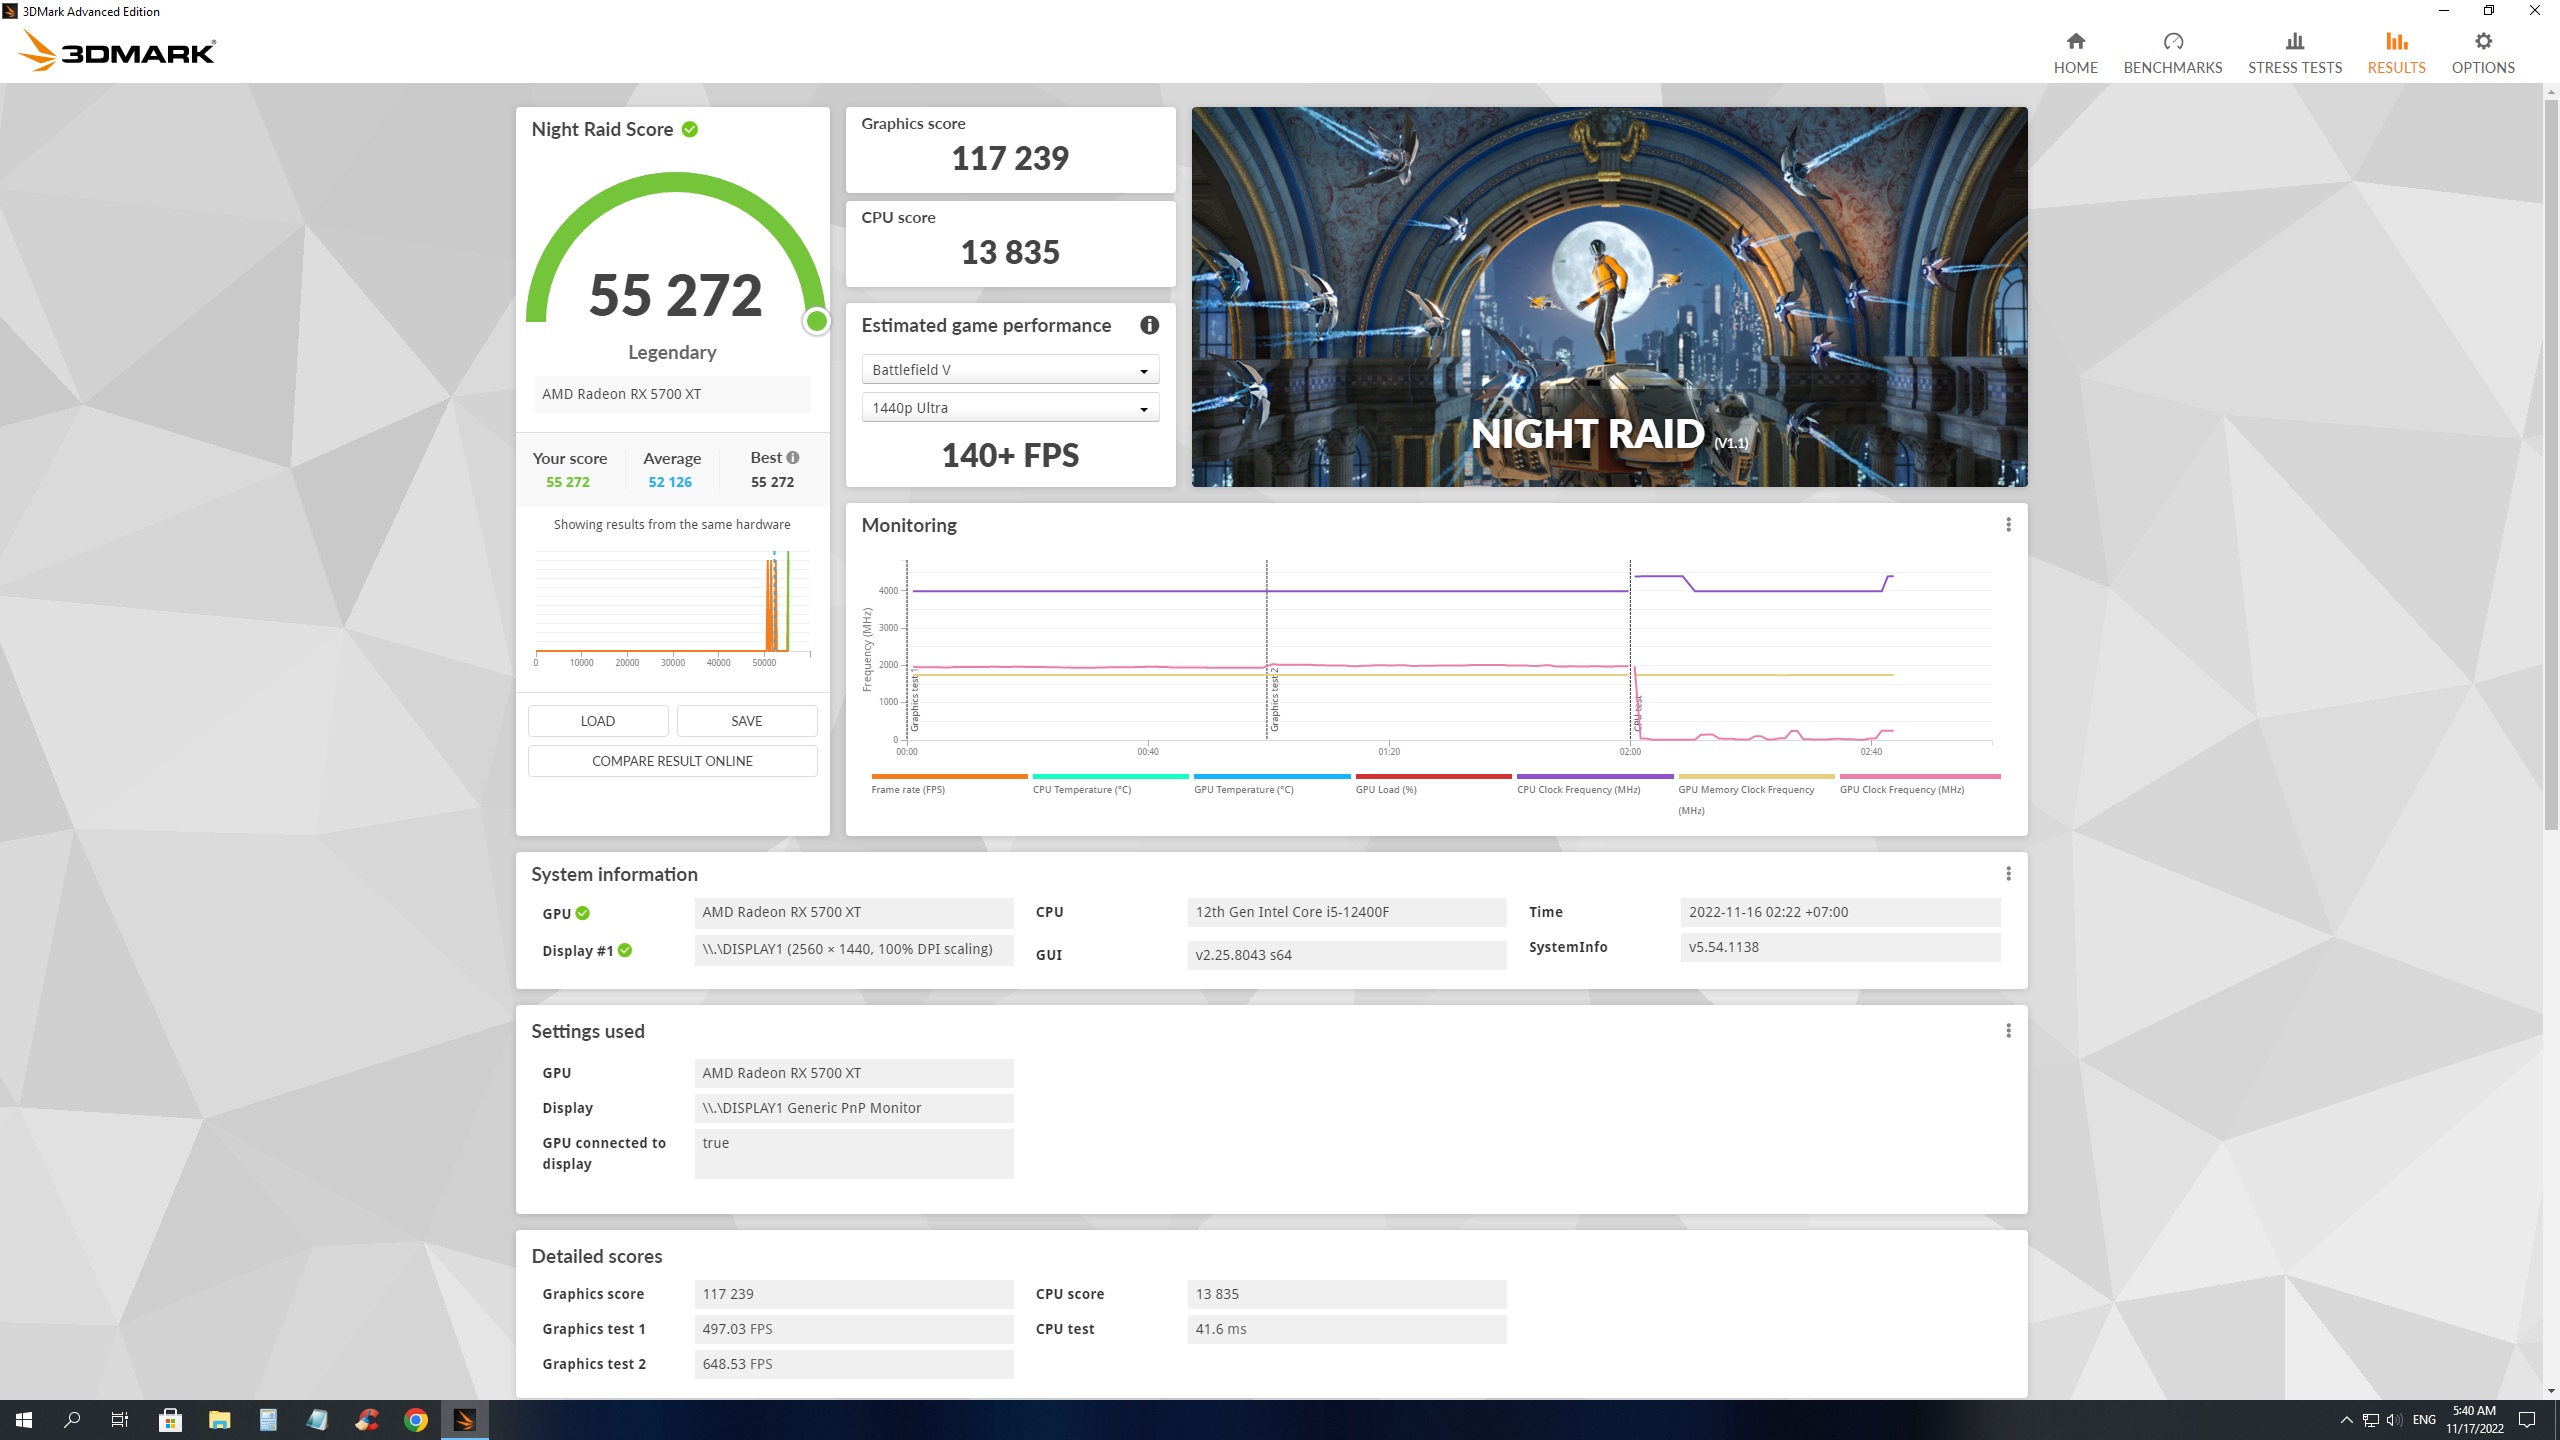Open the 1440p Ultra quality dropdown
The height and width of the screenshot is (1440, 2560).
pyautogui.click(x=1010, y=408)
